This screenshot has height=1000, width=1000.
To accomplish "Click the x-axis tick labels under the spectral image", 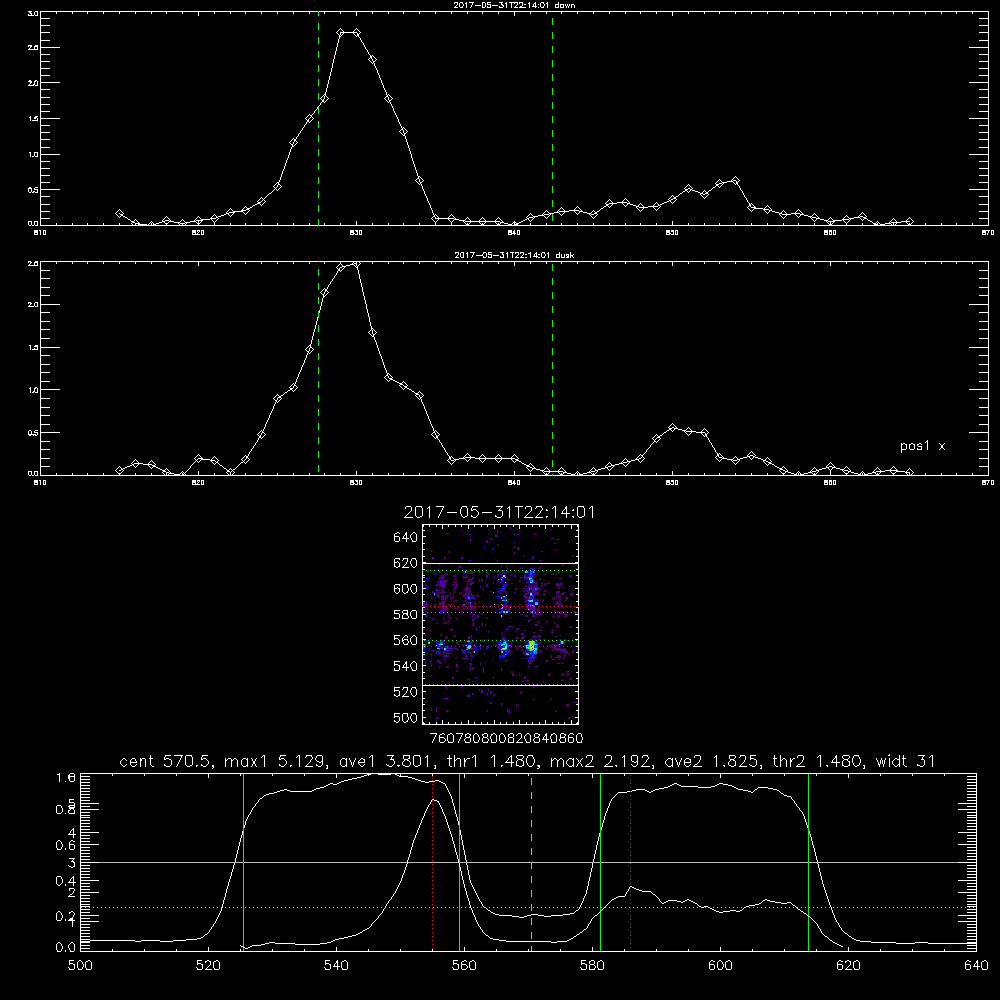I will pos(507,739).
